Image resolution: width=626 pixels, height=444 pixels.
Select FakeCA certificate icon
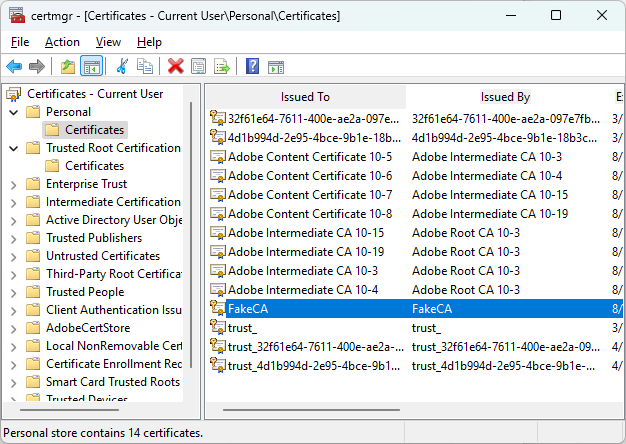pyautogui.click(x=218, y=308)
